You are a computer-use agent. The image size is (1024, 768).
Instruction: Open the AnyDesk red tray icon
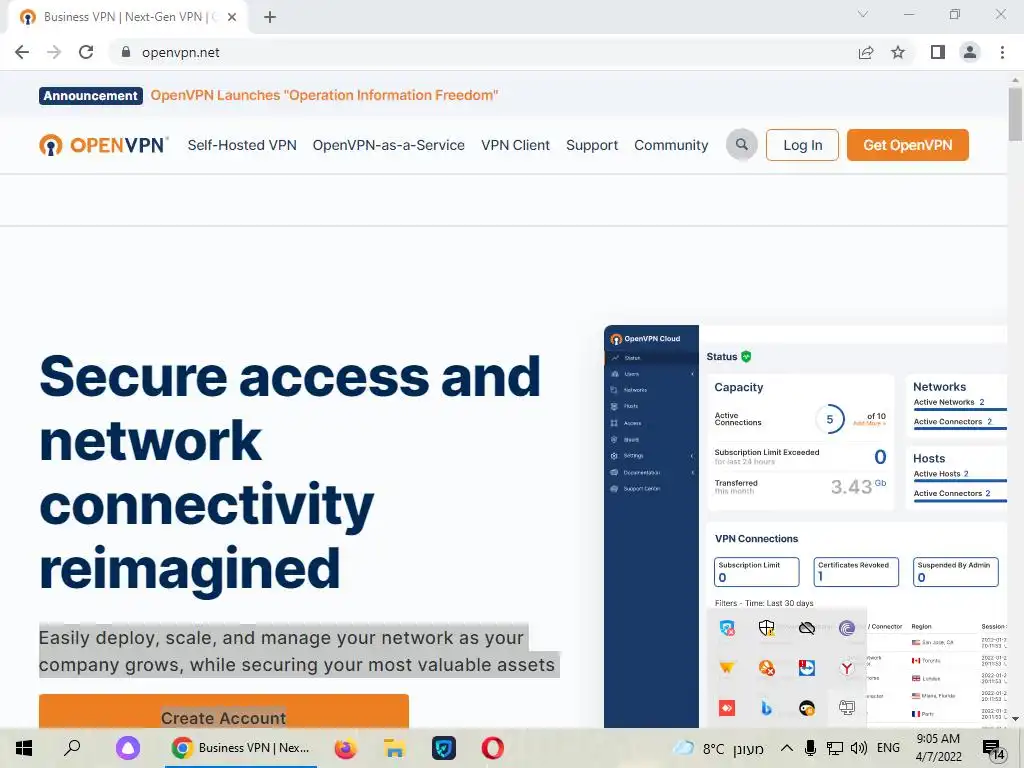[727, 708]
